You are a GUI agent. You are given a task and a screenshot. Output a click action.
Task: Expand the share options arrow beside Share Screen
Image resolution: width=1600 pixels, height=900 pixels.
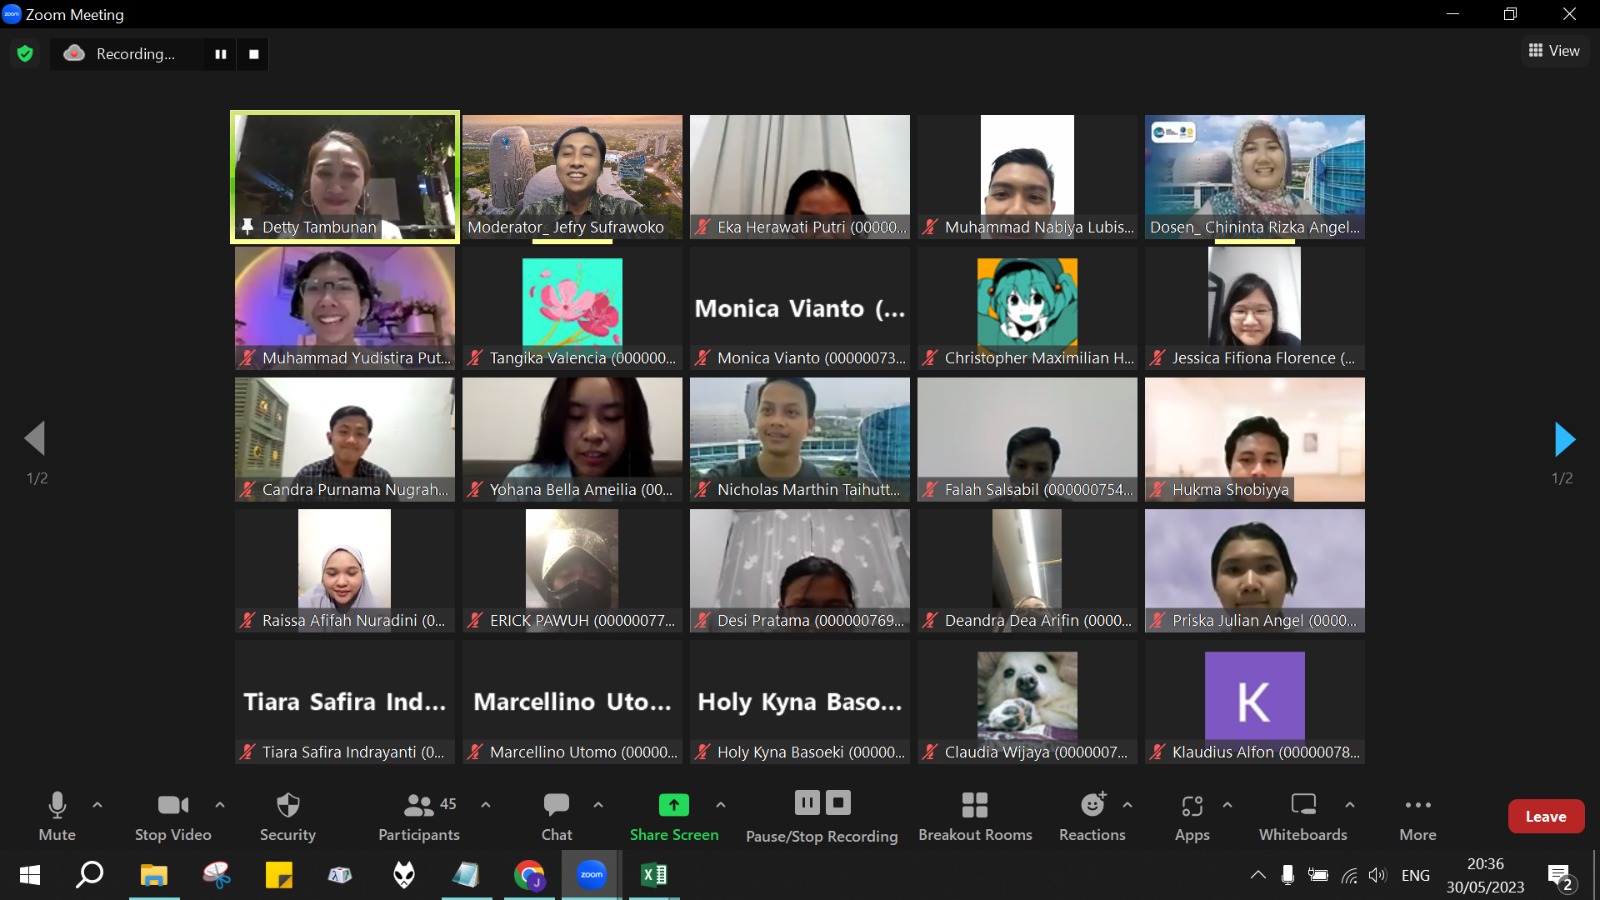pyautogui.click(x=720, y=804)
